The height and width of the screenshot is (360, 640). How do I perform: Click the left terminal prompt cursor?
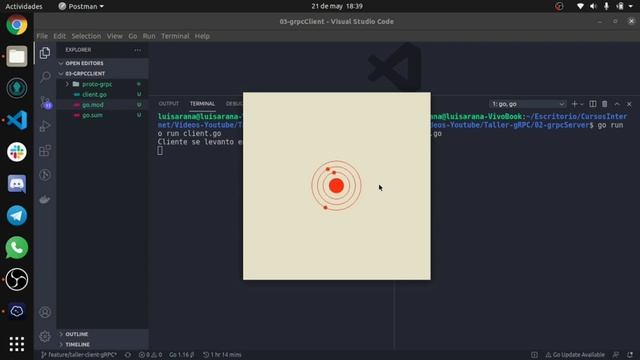(160, 151)
